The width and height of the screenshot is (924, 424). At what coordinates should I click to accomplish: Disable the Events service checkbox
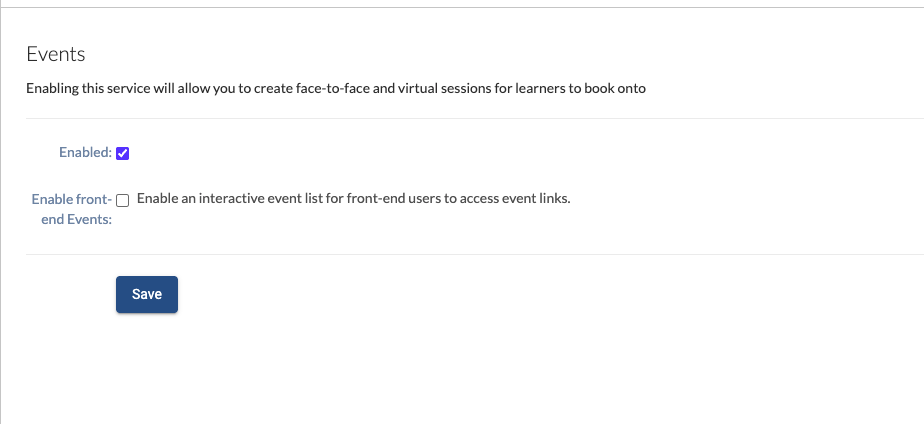coord(123,153)
